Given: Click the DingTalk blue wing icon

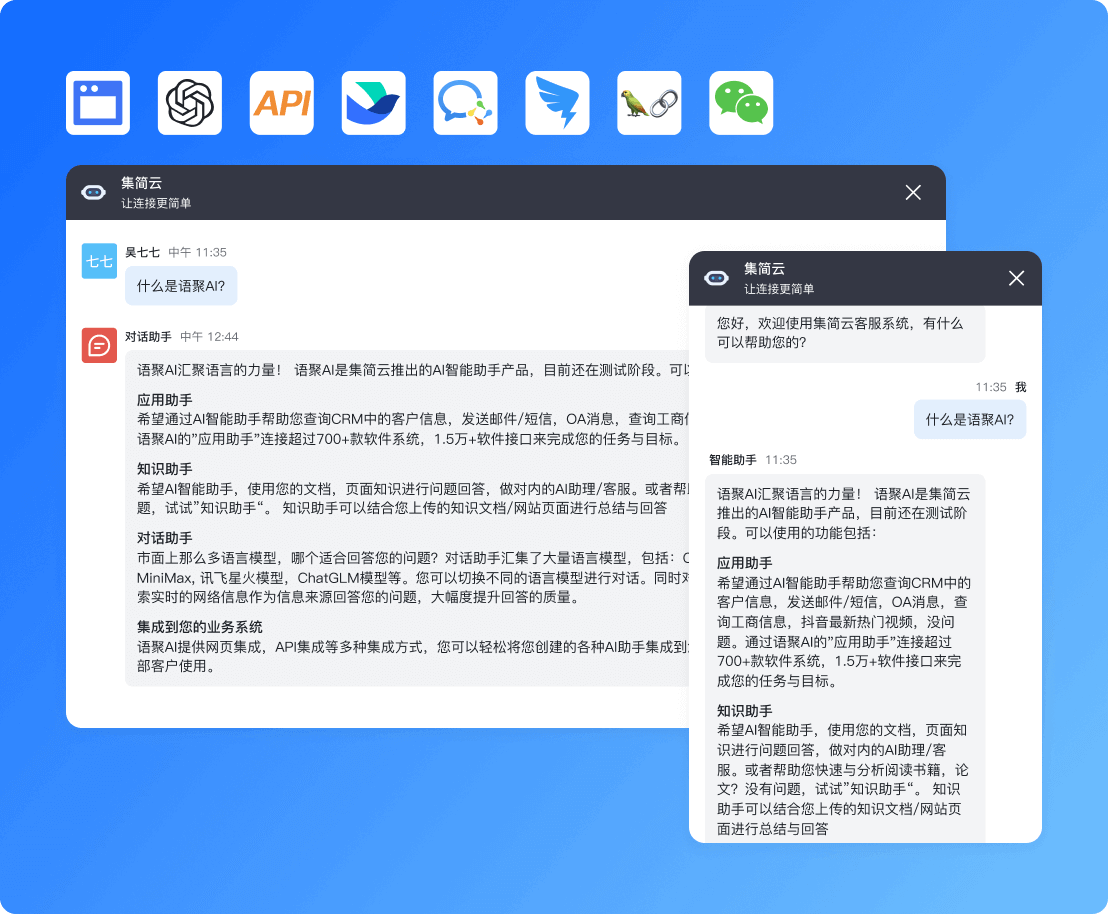Looking at the screenshot, I should pyautogui.click(x=557, y=103).
